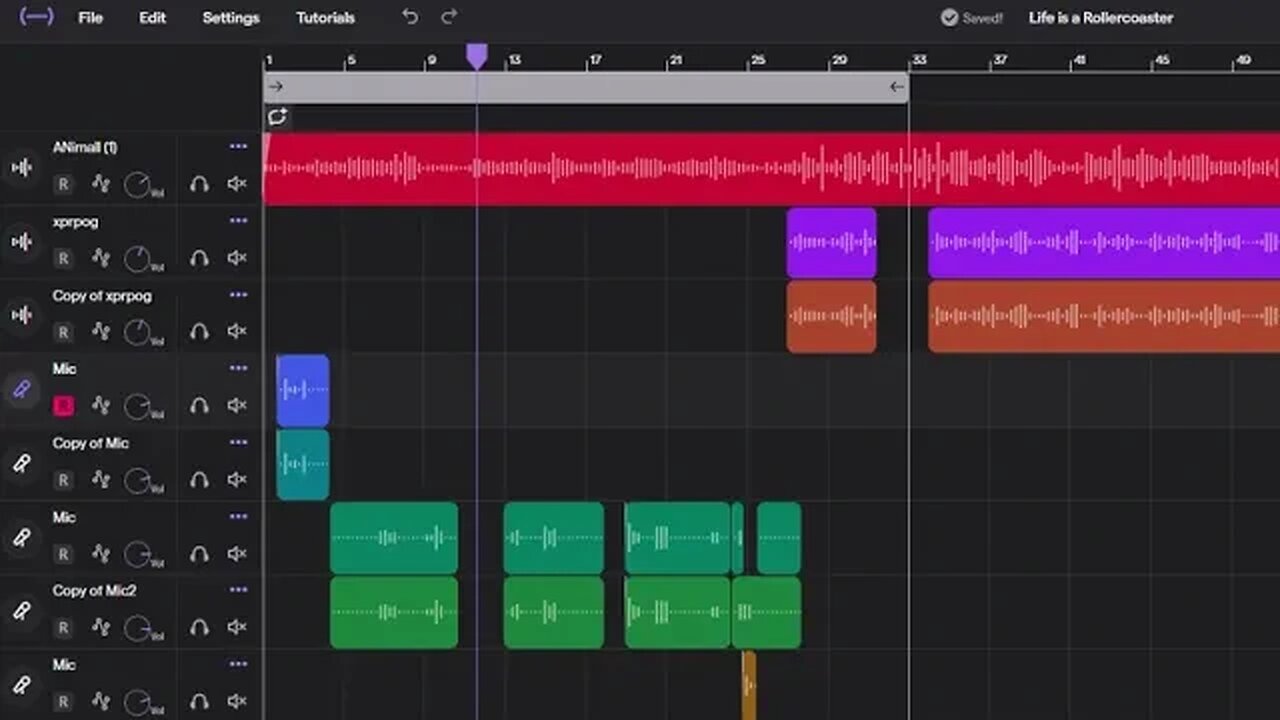Click the purple playhead marker on ruler
1280x720 pixels.
477,56
